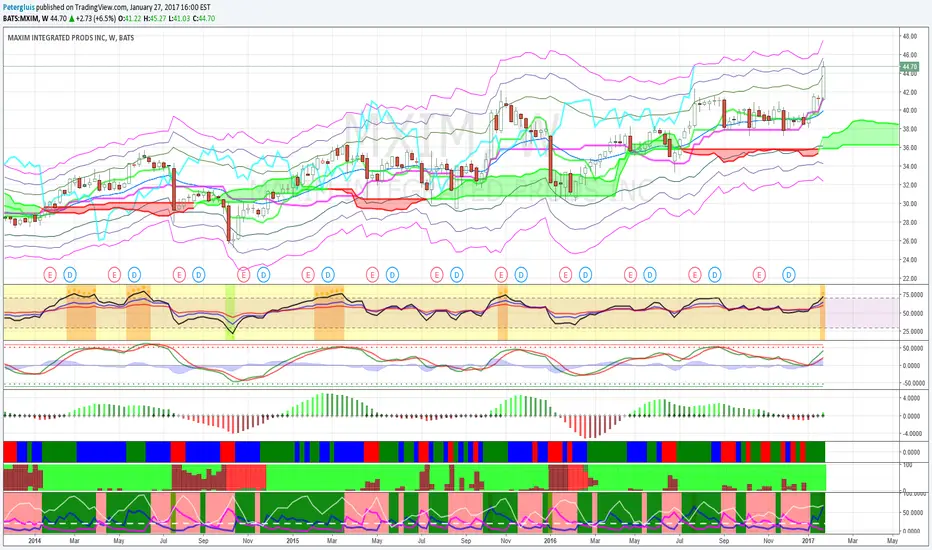932x550 pixels.
Task: Open the Petergluis author profile link
Action: click(x=18, y=7)
